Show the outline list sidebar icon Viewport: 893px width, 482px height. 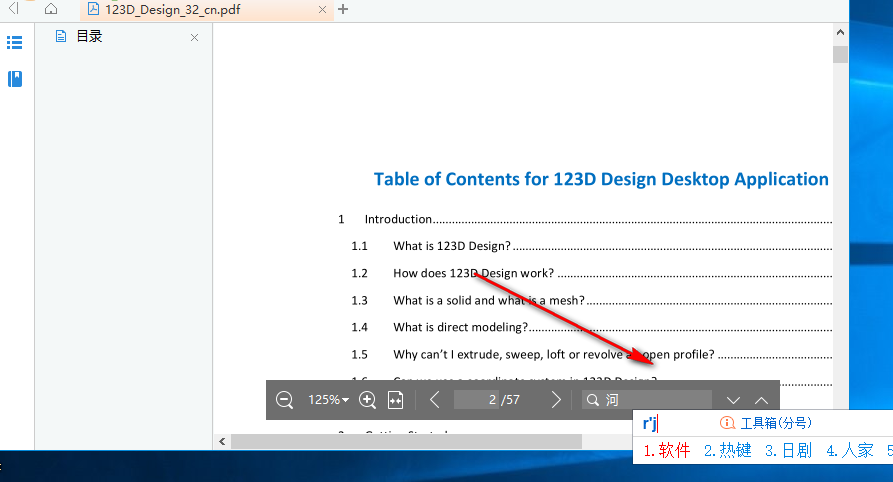pos(15,43)
